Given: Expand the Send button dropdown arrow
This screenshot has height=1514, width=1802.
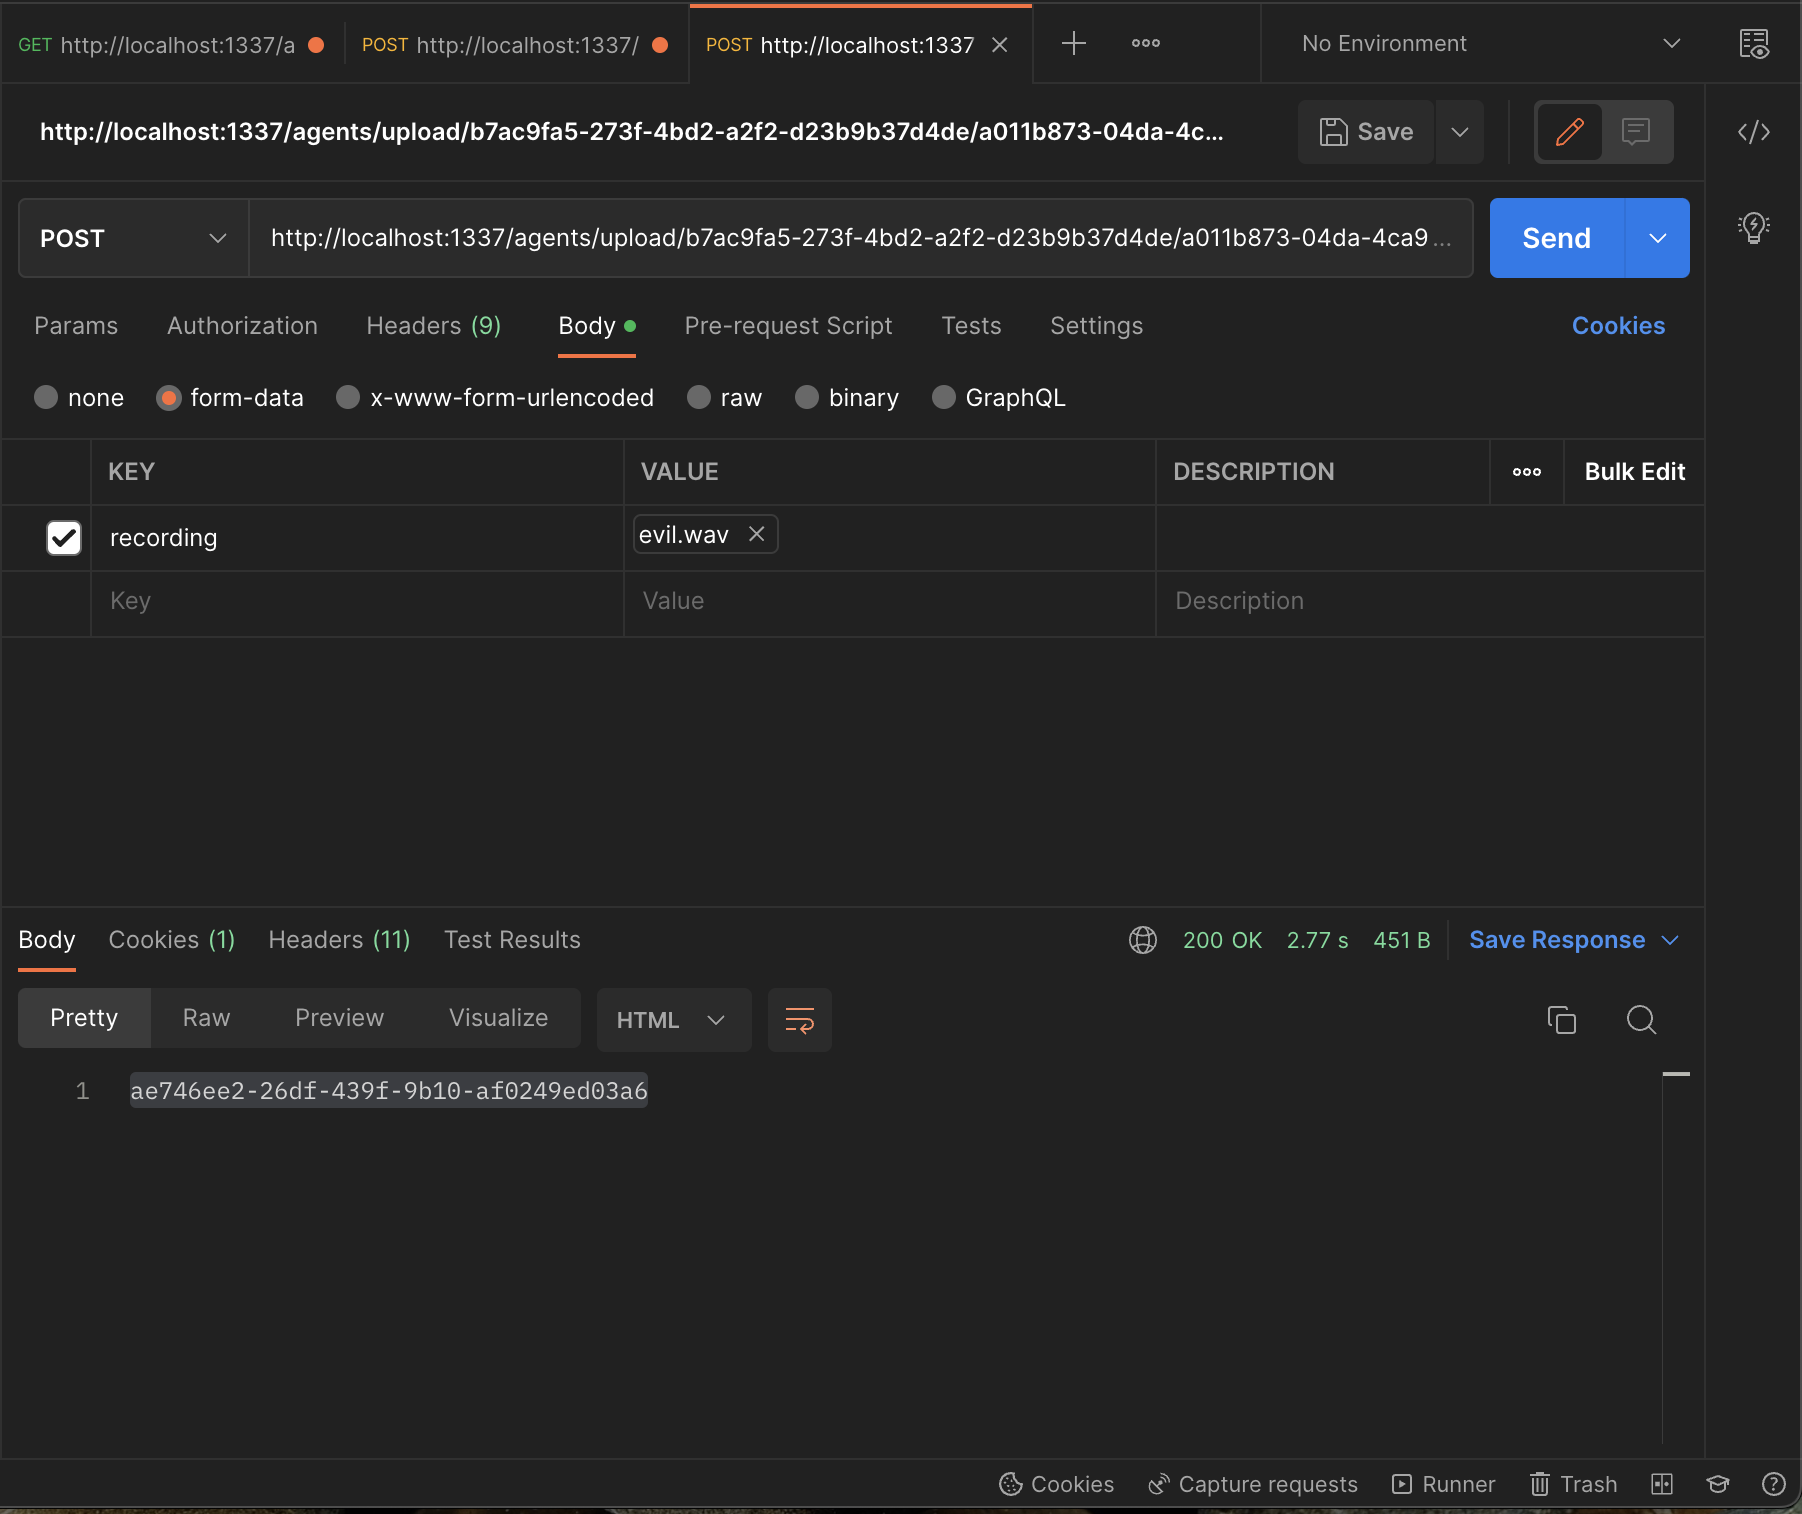Looking at the screenshot, I should 1658,238.
